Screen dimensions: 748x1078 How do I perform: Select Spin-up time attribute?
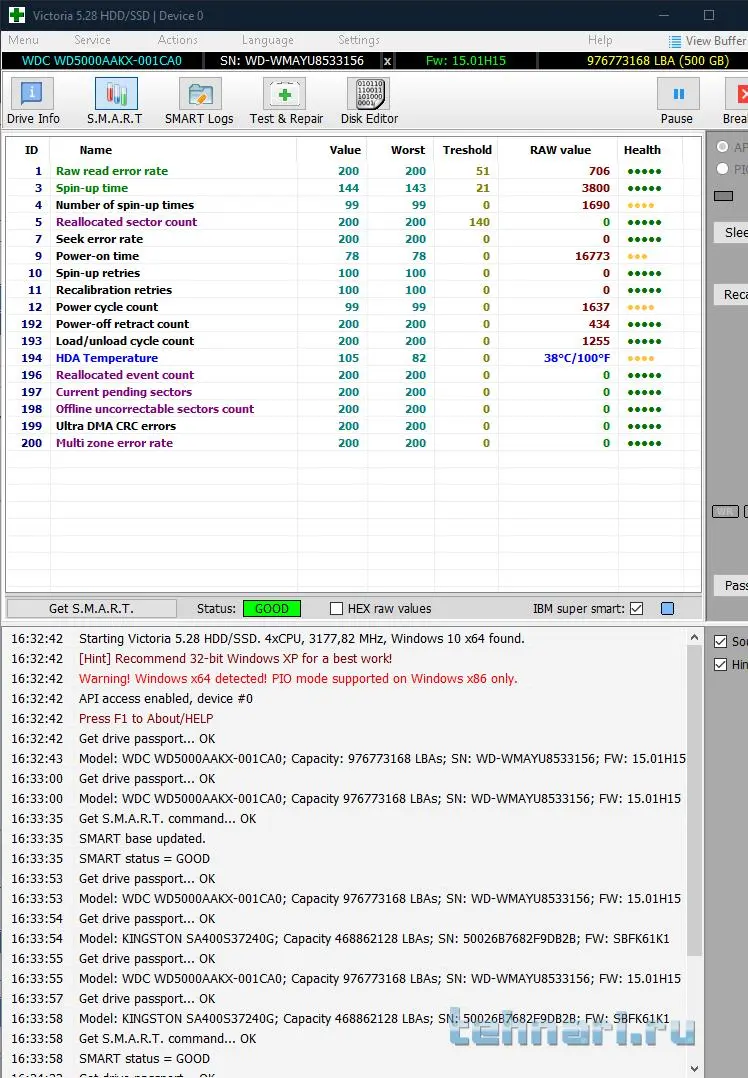353,188
